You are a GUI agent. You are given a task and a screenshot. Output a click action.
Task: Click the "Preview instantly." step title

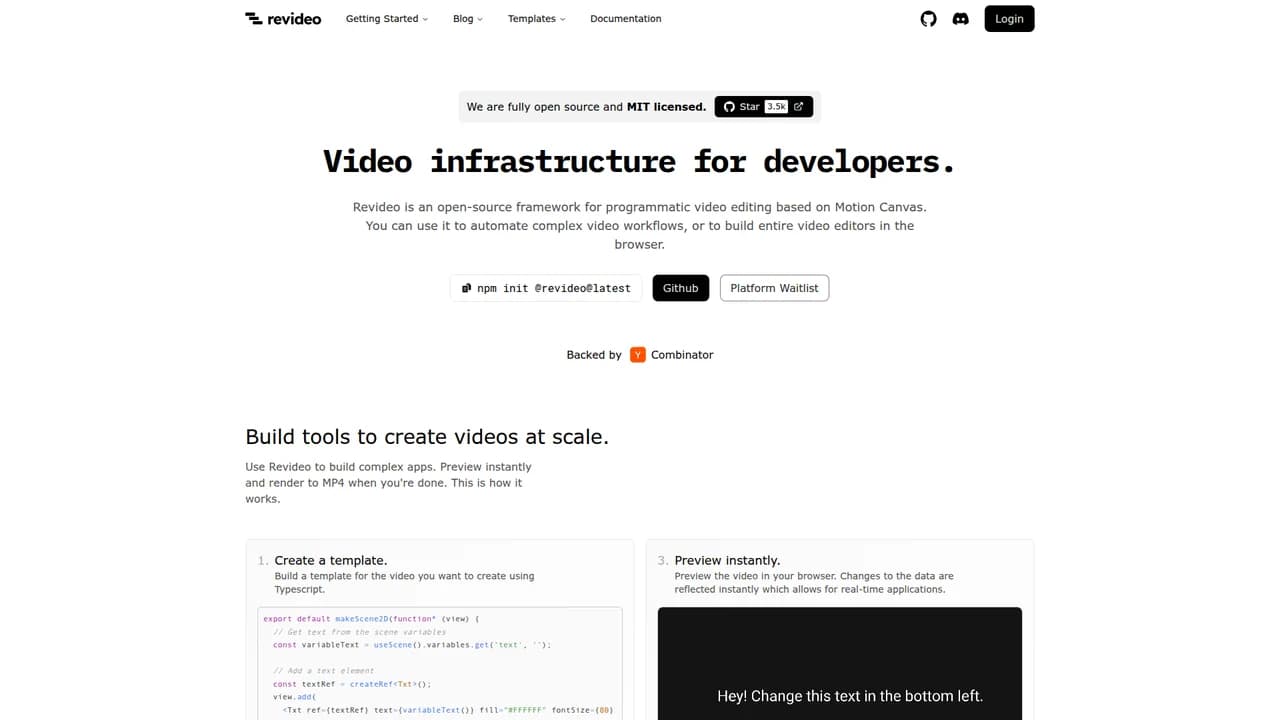point(727,560)
